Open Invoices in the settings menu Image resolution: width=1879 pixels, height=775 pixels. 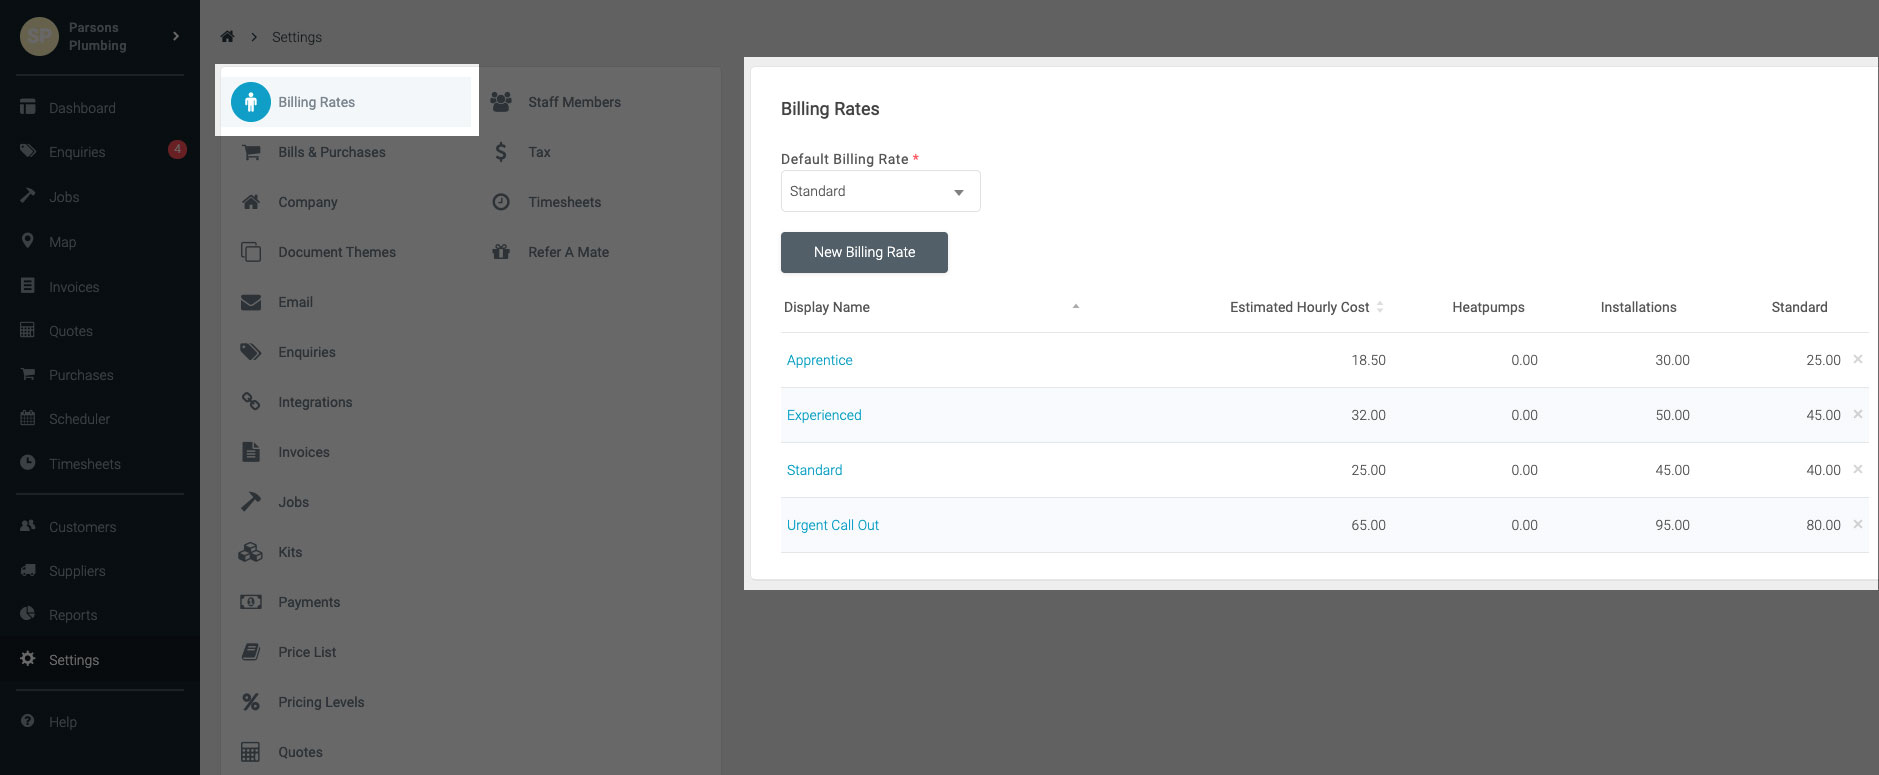(304, 452)
